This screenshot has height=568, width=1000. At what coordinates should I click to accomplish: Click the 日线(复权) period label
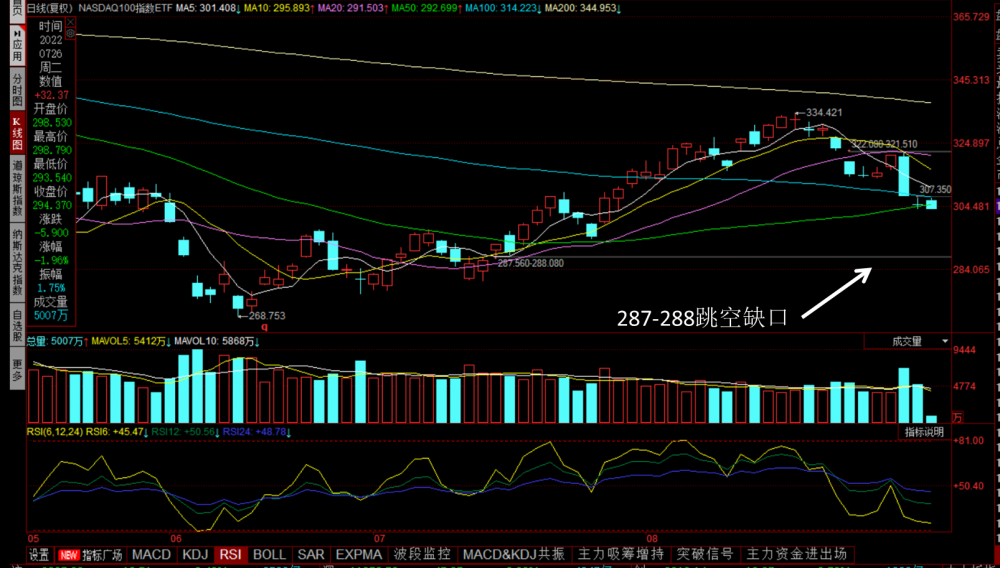coord(48,8)
